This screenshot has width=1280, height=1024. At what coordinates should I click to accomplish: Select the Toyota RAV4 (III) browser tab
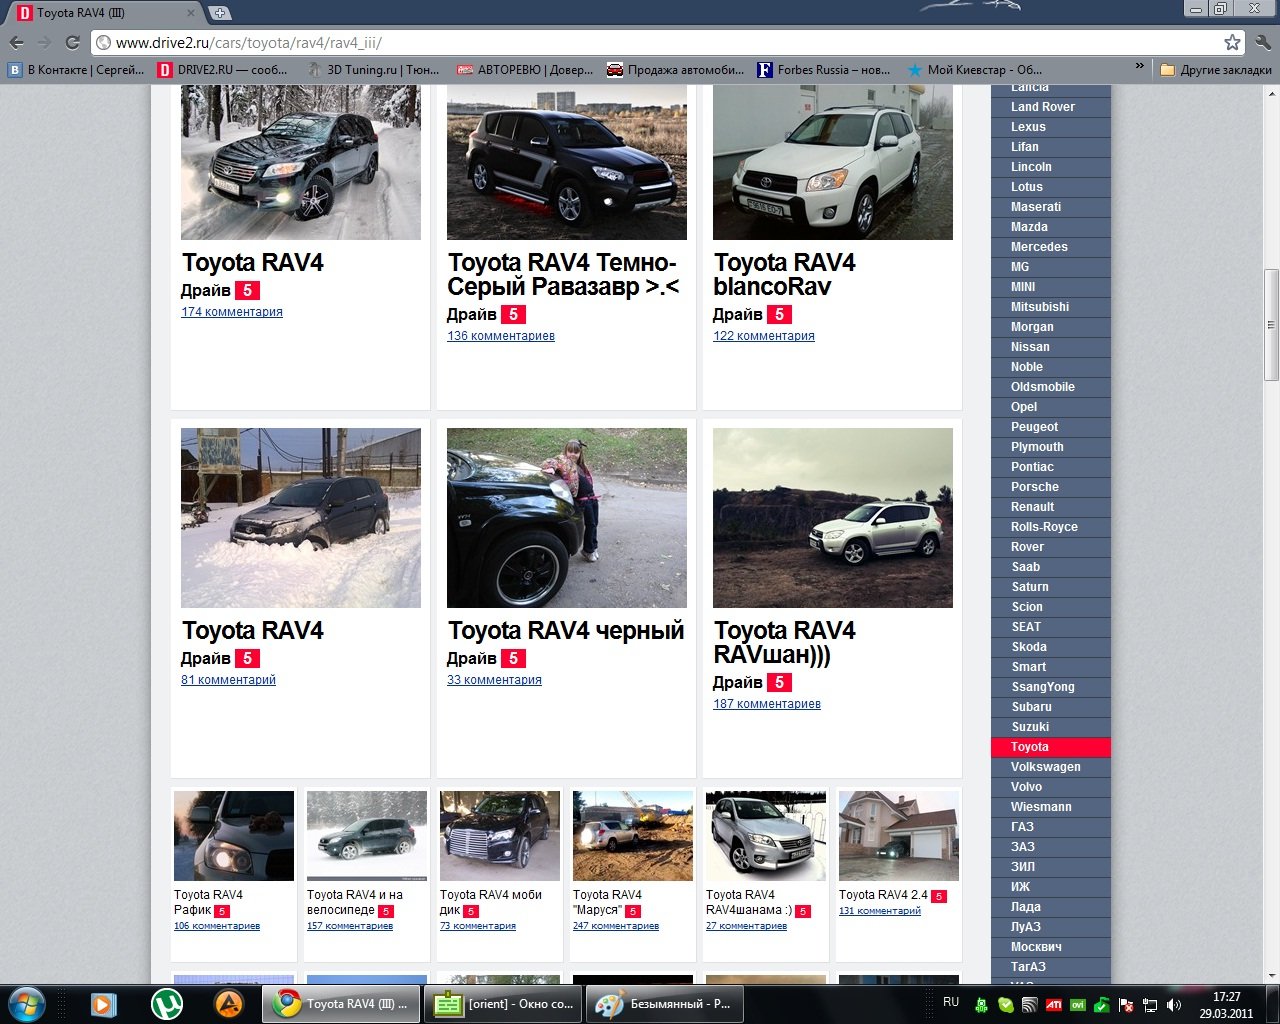[x=105, y=13]
